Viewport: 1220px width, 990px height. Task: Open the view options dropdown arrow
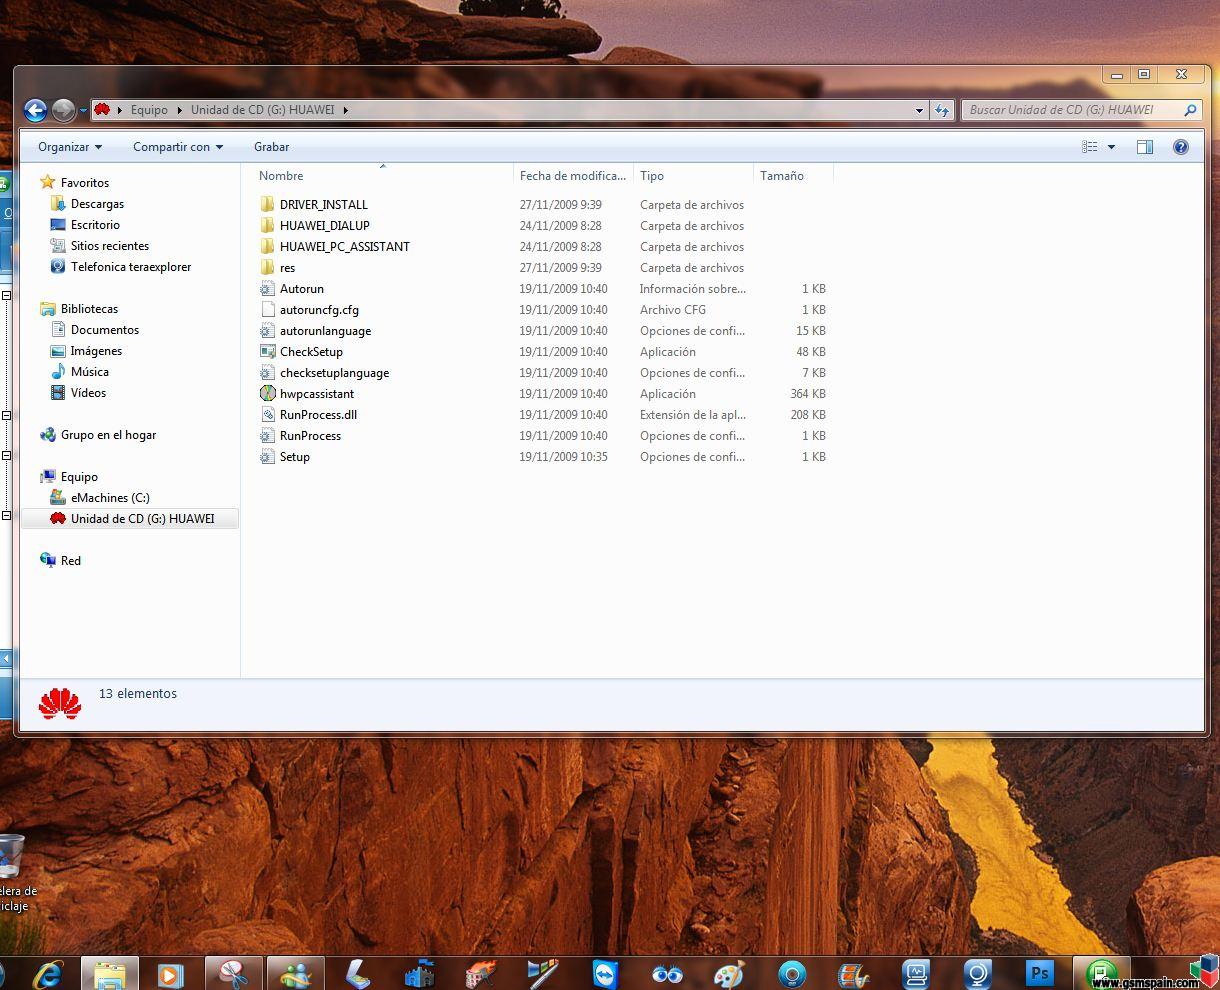point(1111,147)
